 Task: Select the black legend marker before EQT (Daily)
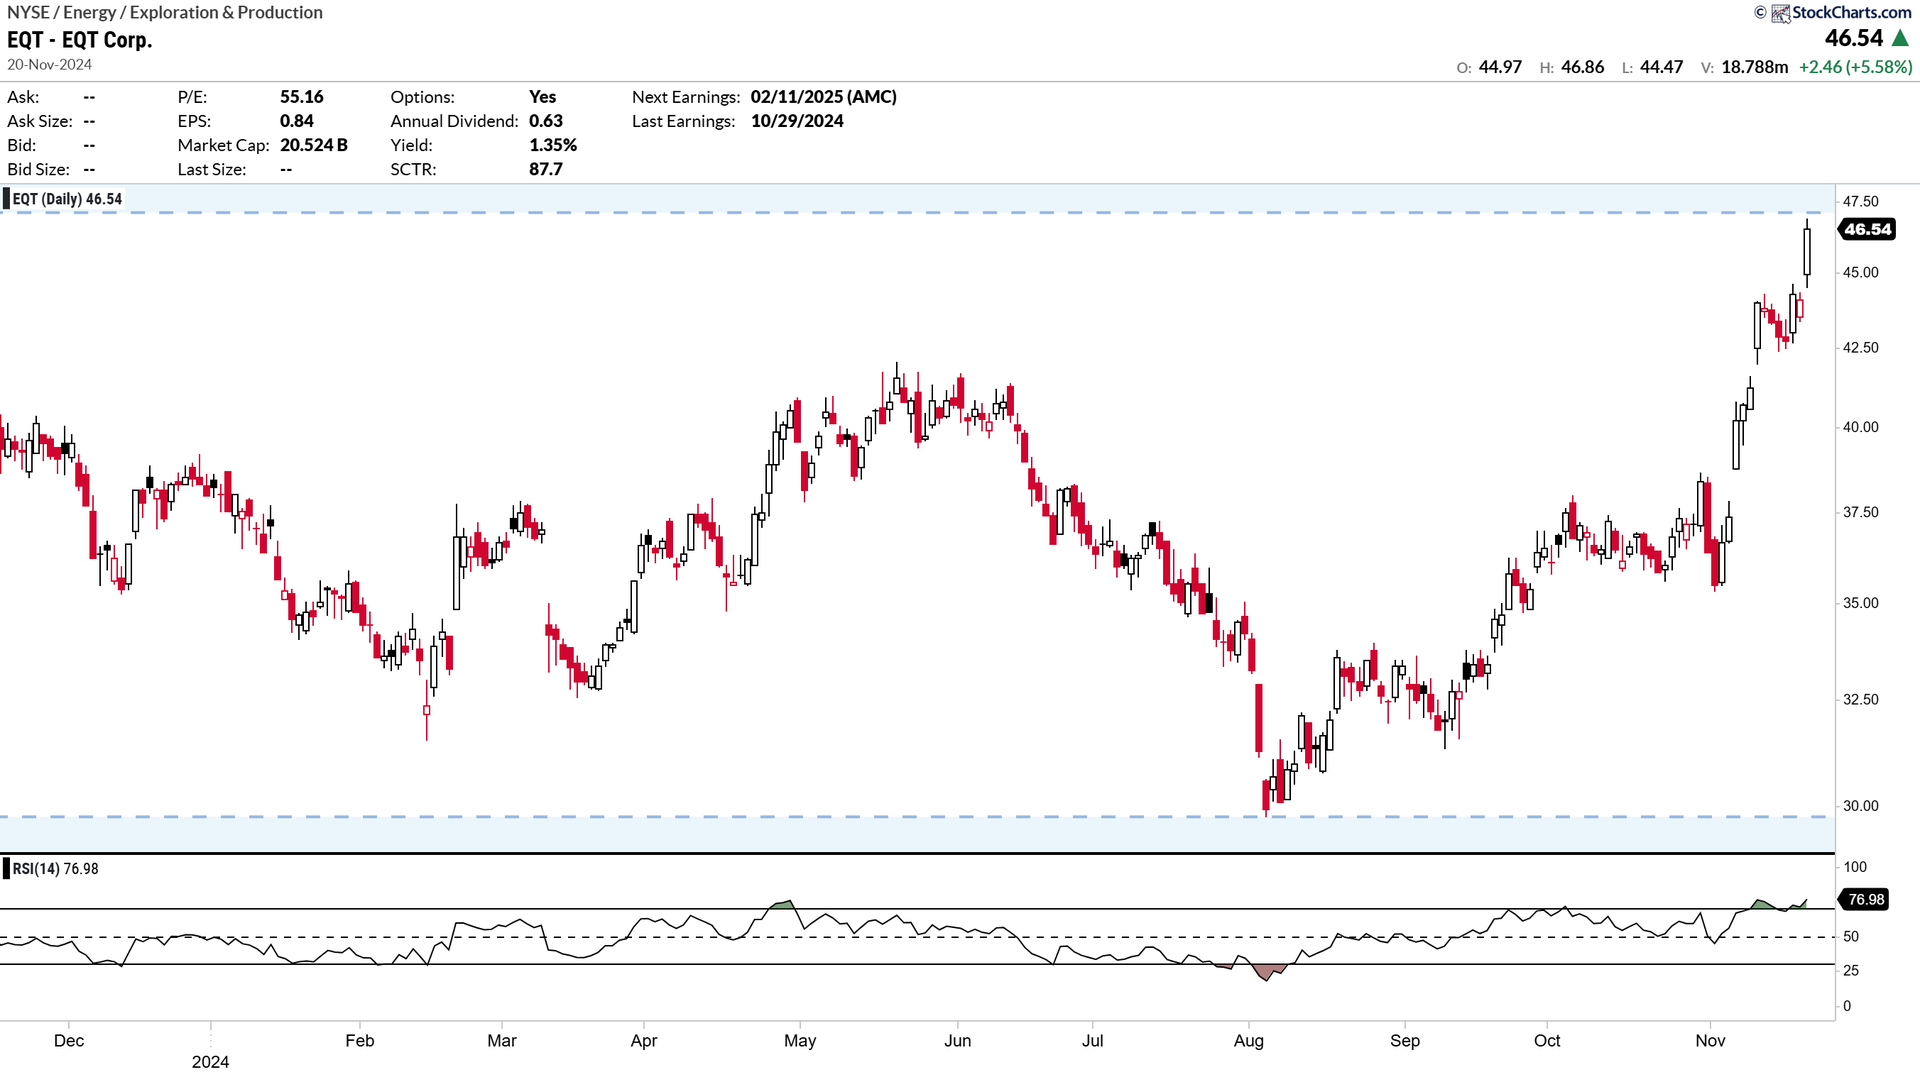[8, 198]
